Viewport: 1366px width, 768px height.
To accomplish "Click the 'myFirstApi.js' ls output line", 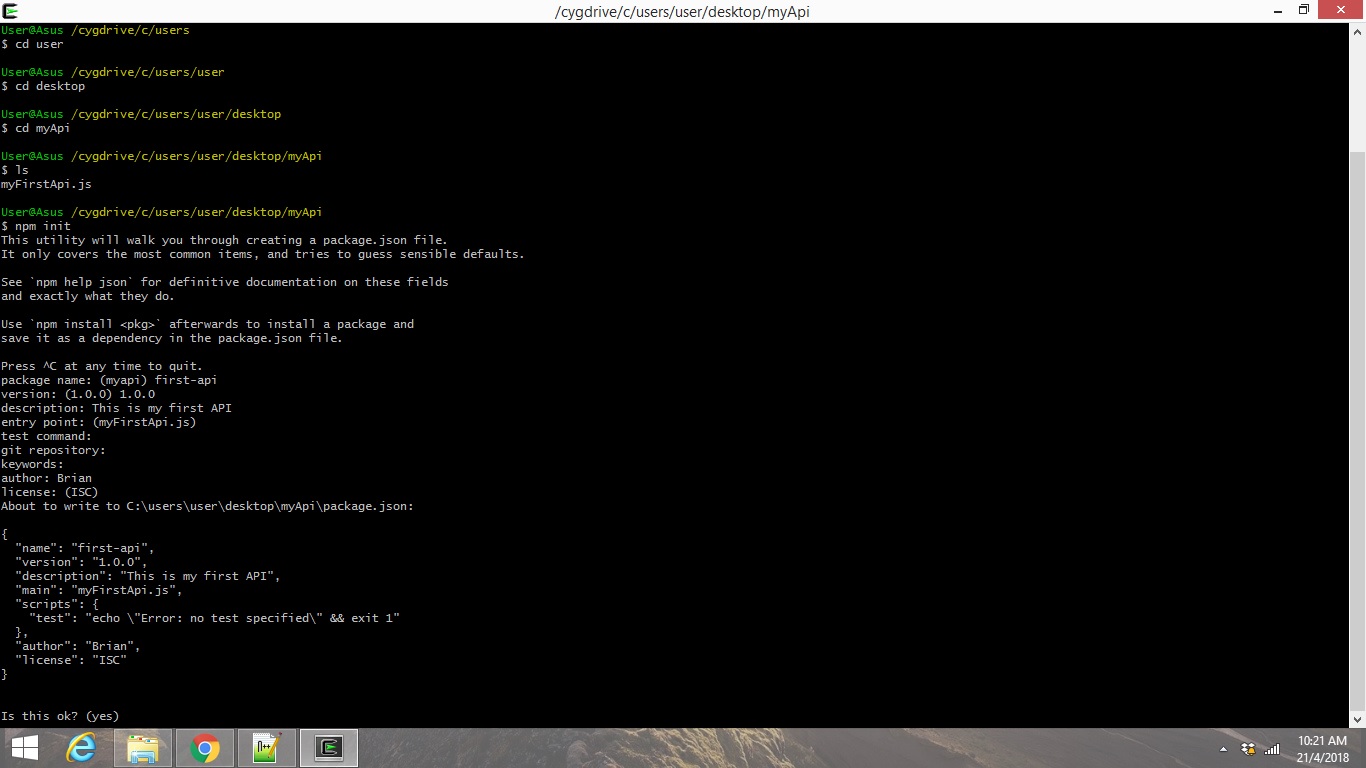I will click(x=46, y=184).
